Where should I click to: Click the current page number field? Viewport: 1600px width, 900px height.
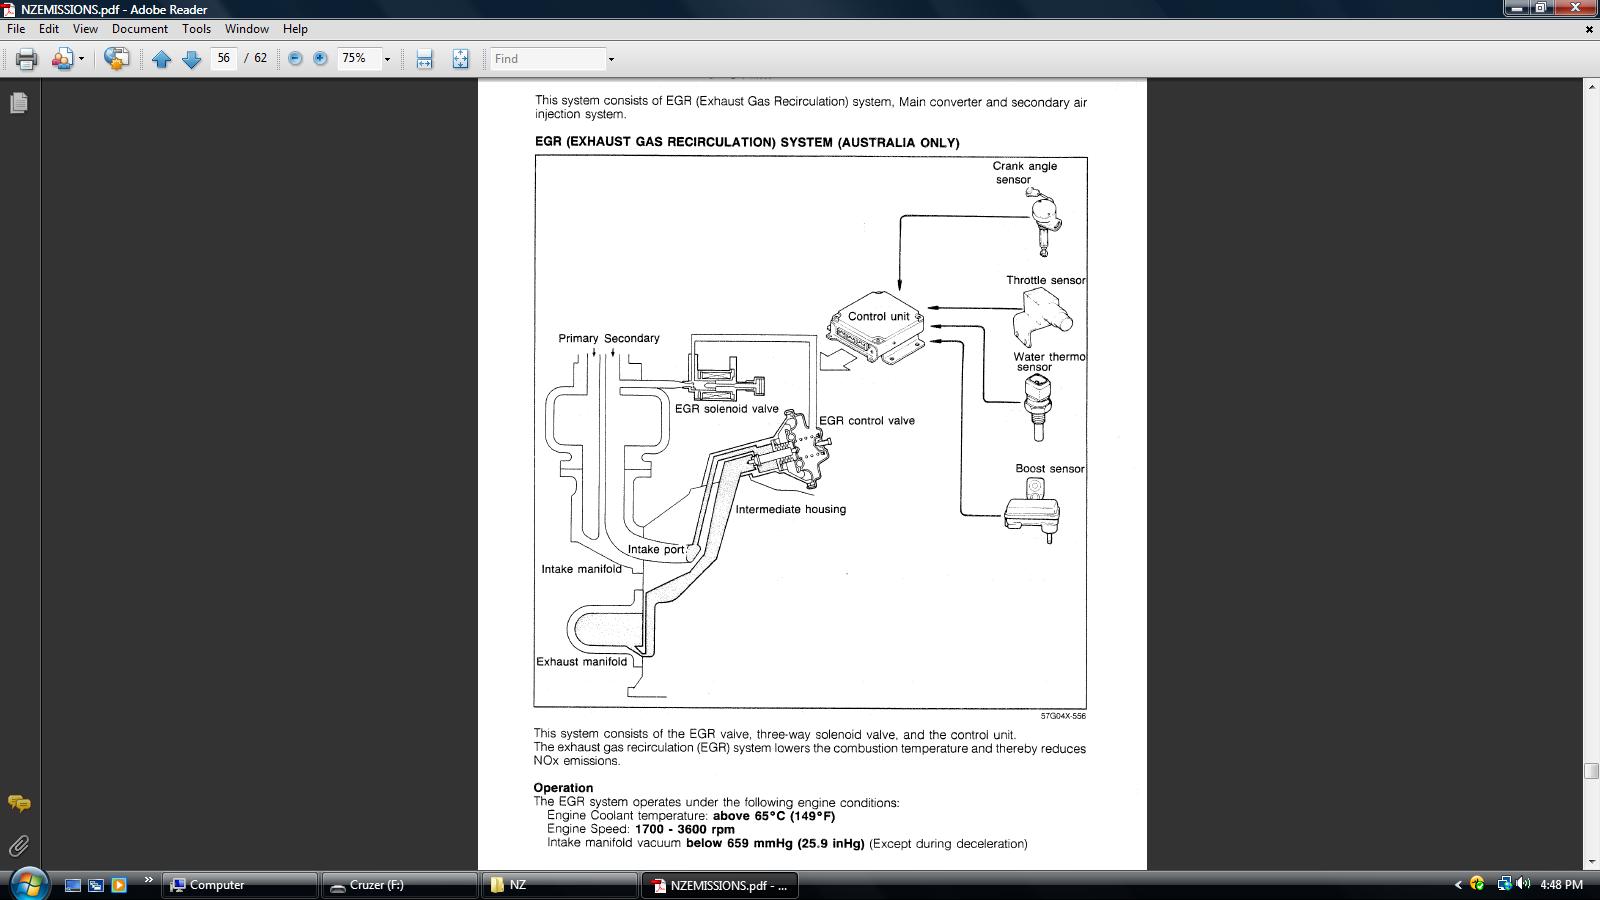coord(224,58)
